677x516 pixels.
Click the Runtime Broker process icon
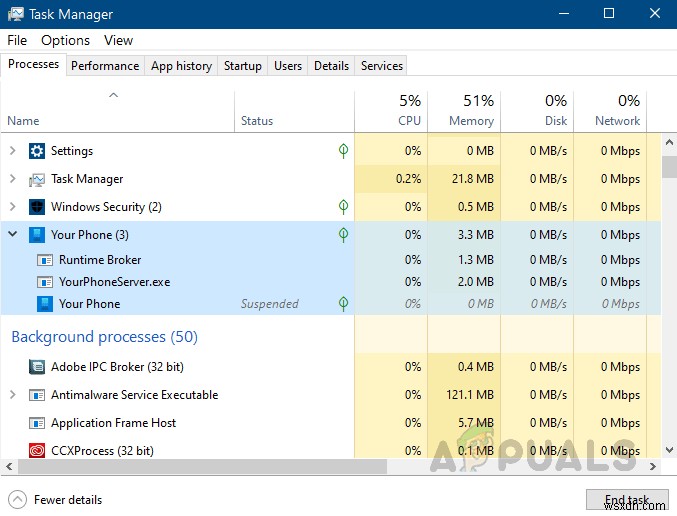(x=45, y=260)
